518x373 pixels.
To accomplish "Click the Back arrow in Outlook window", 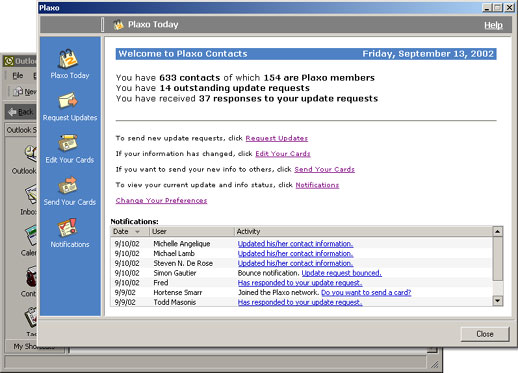I will pos(12,112).
